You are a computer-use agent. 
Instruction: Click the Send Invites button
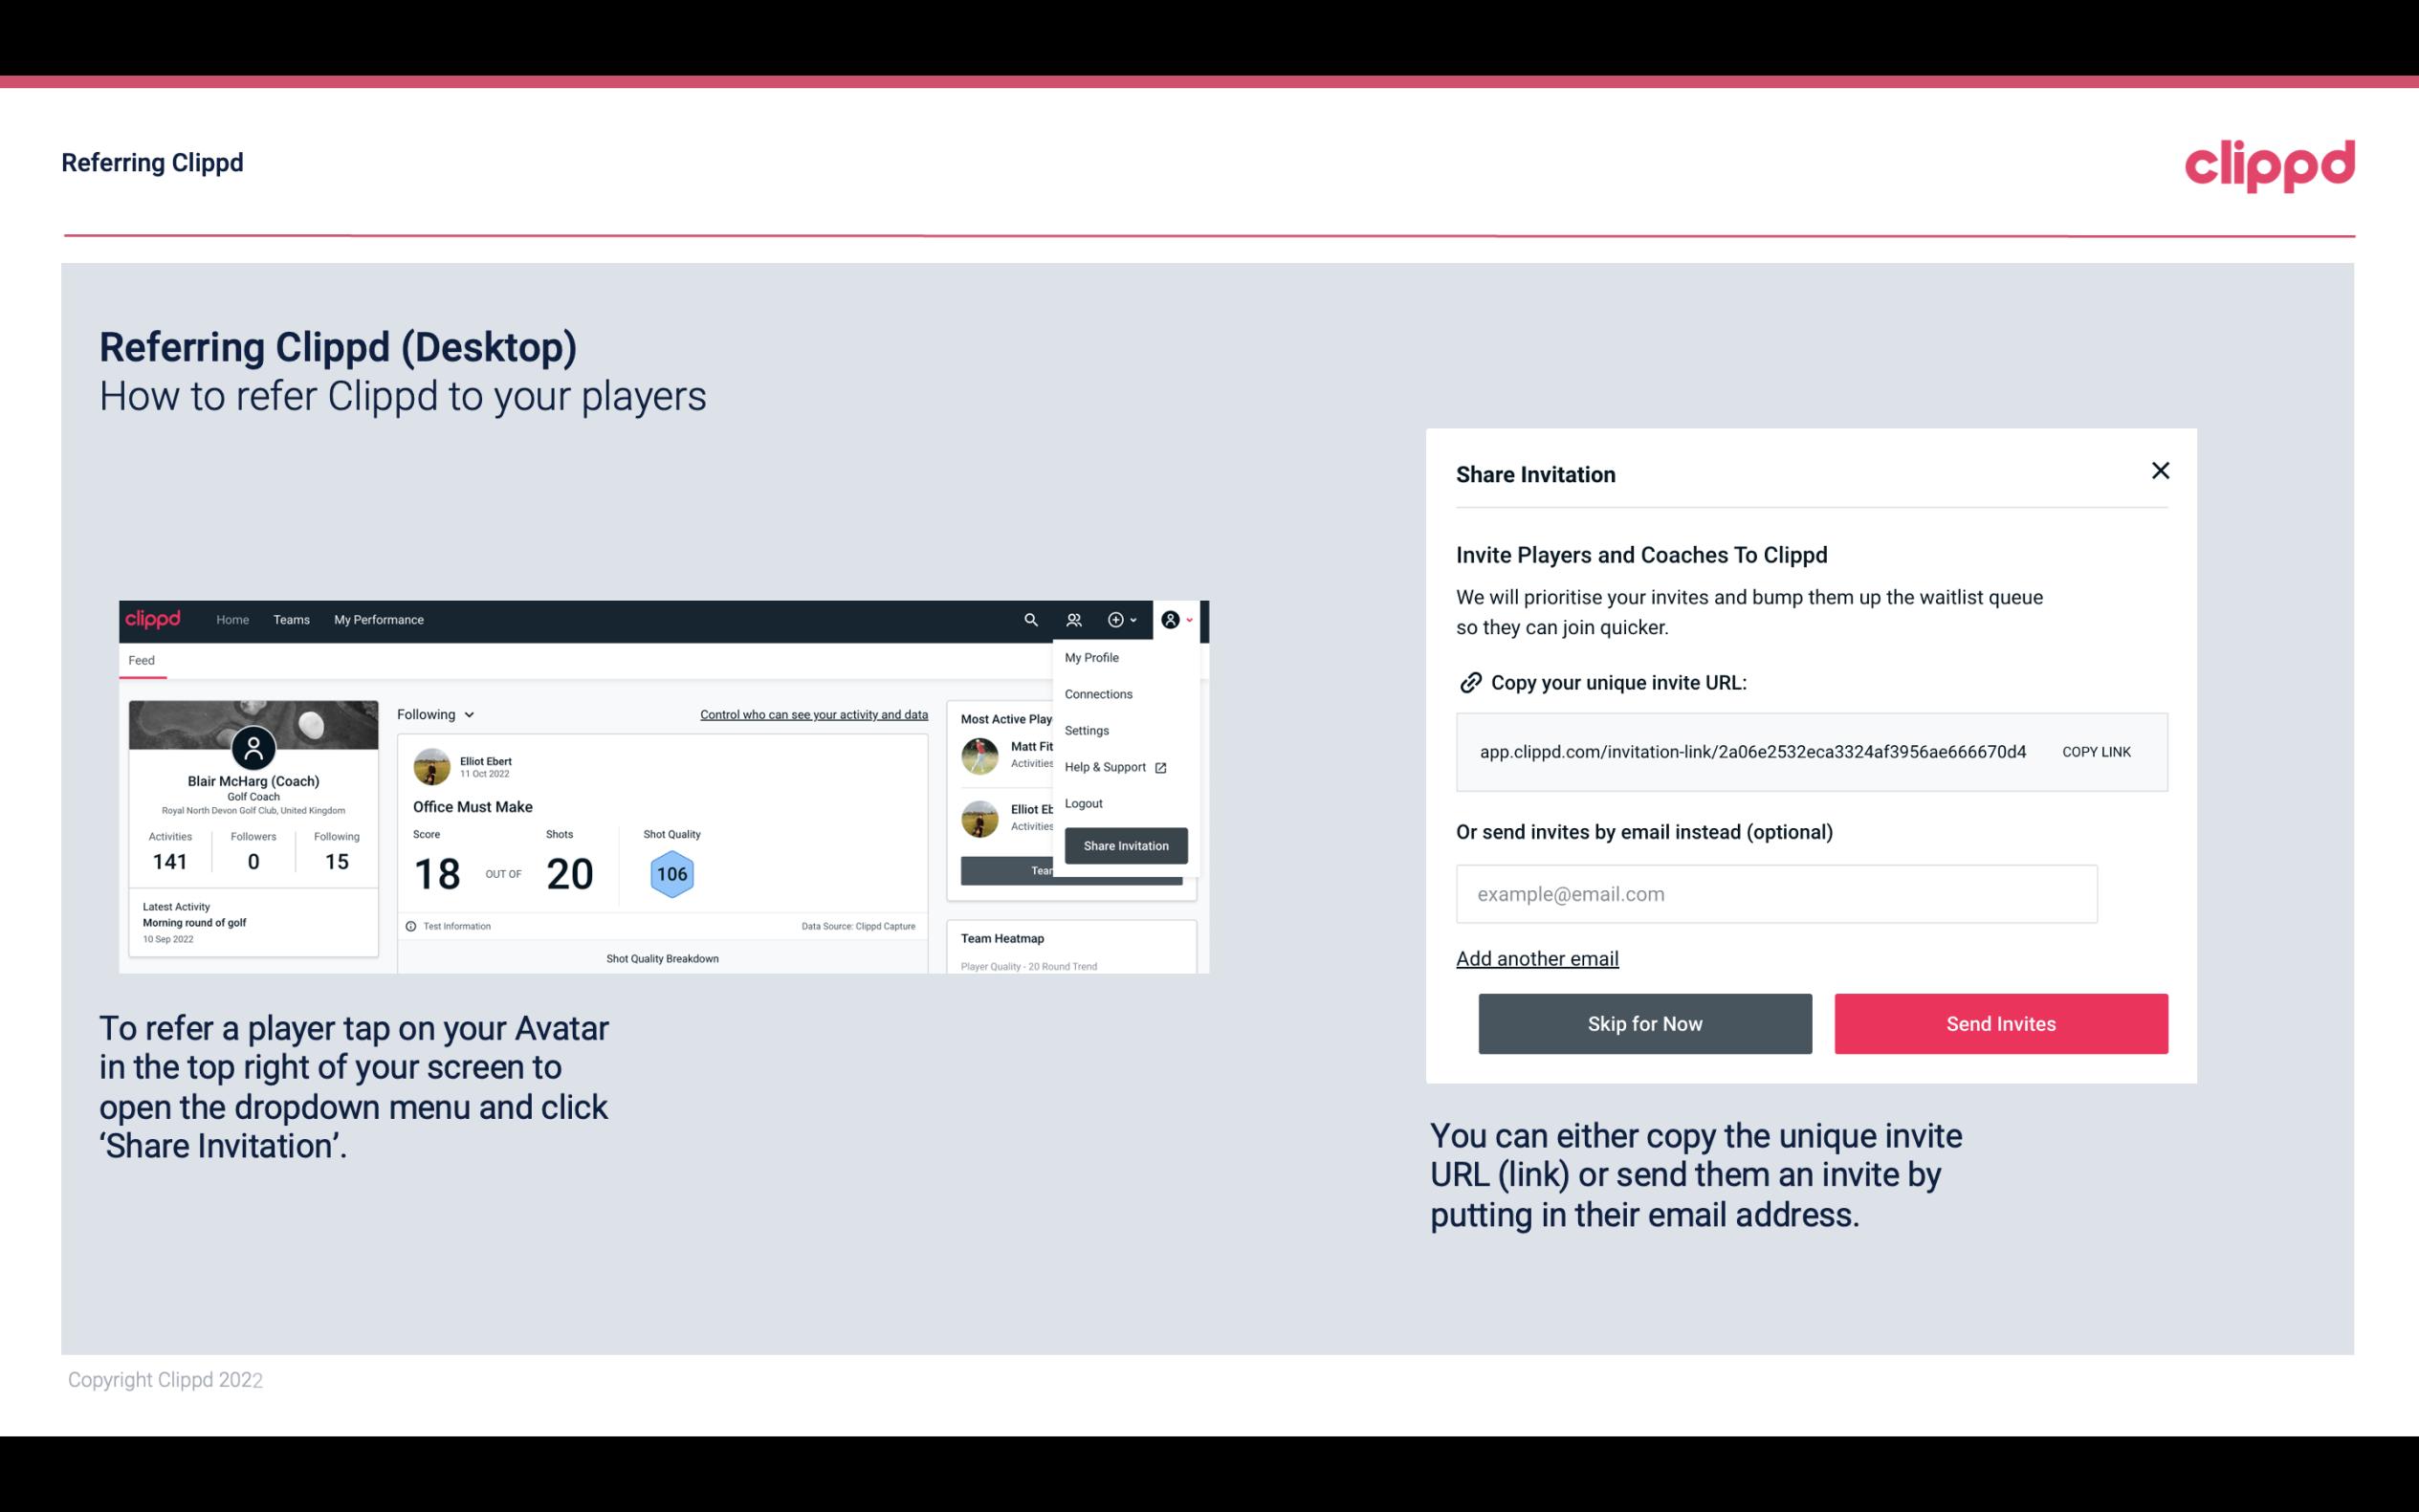(x=1999, y=1022)
